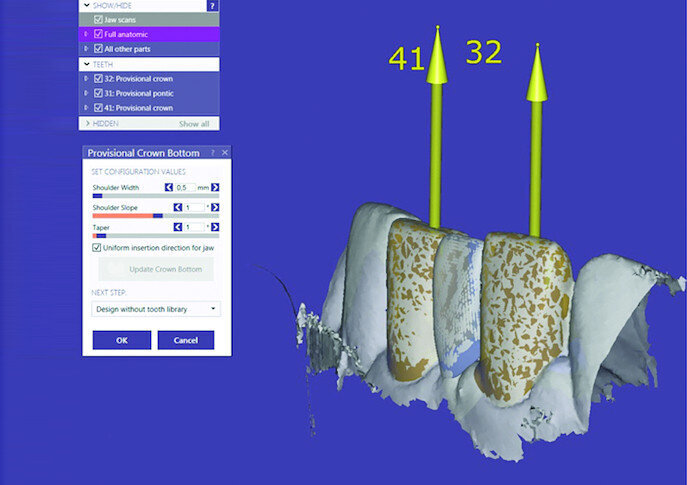Expand the 32: Provisional crown tree item
Screen dimensions: 687x485
pos(86,78)
